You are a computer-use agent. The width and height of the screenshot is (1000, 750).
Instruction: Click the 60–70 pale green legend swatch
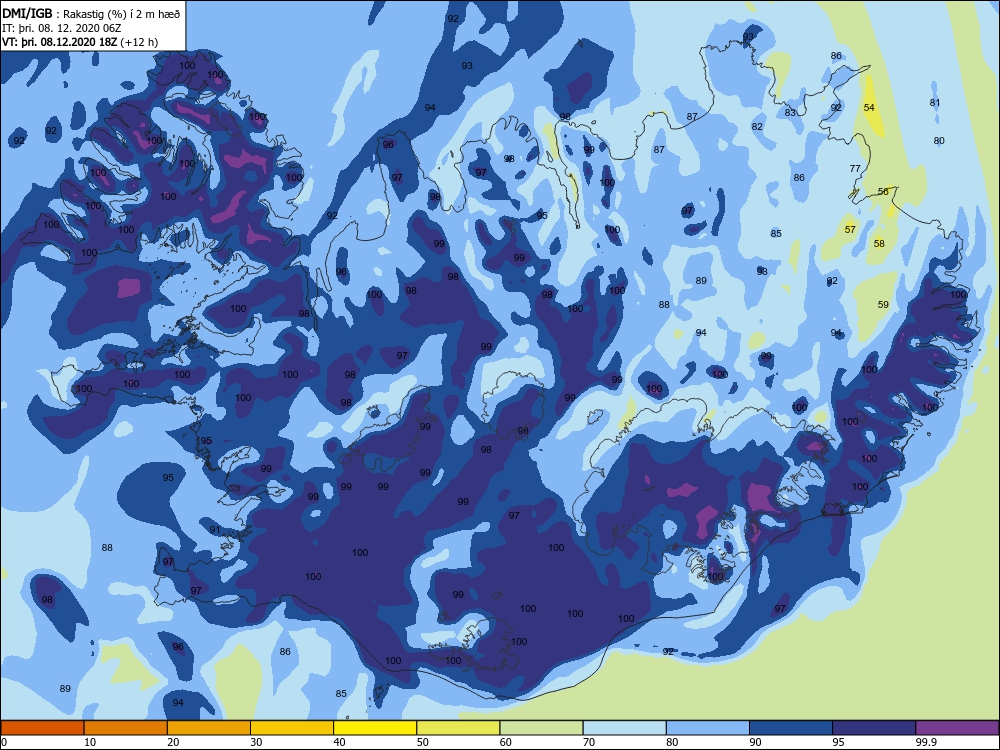click(x=541, y=728)
